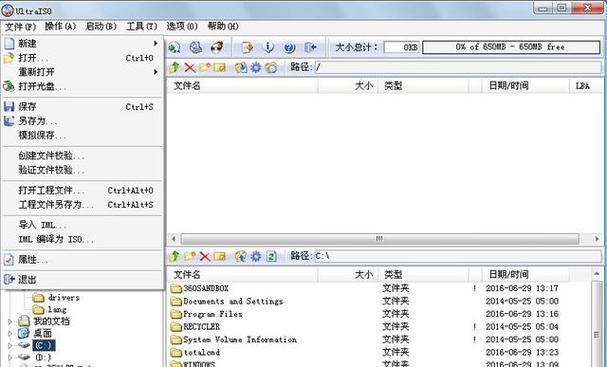The width and height of the screenshot is (607, 367).
Task: Select 保存 in the File menu
Action: [x=82, y=106]
